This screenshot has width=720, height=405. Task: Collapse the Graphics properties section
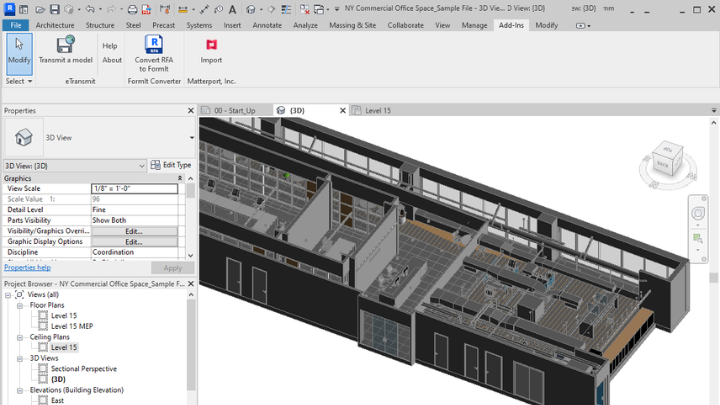(x=180, y=178)
